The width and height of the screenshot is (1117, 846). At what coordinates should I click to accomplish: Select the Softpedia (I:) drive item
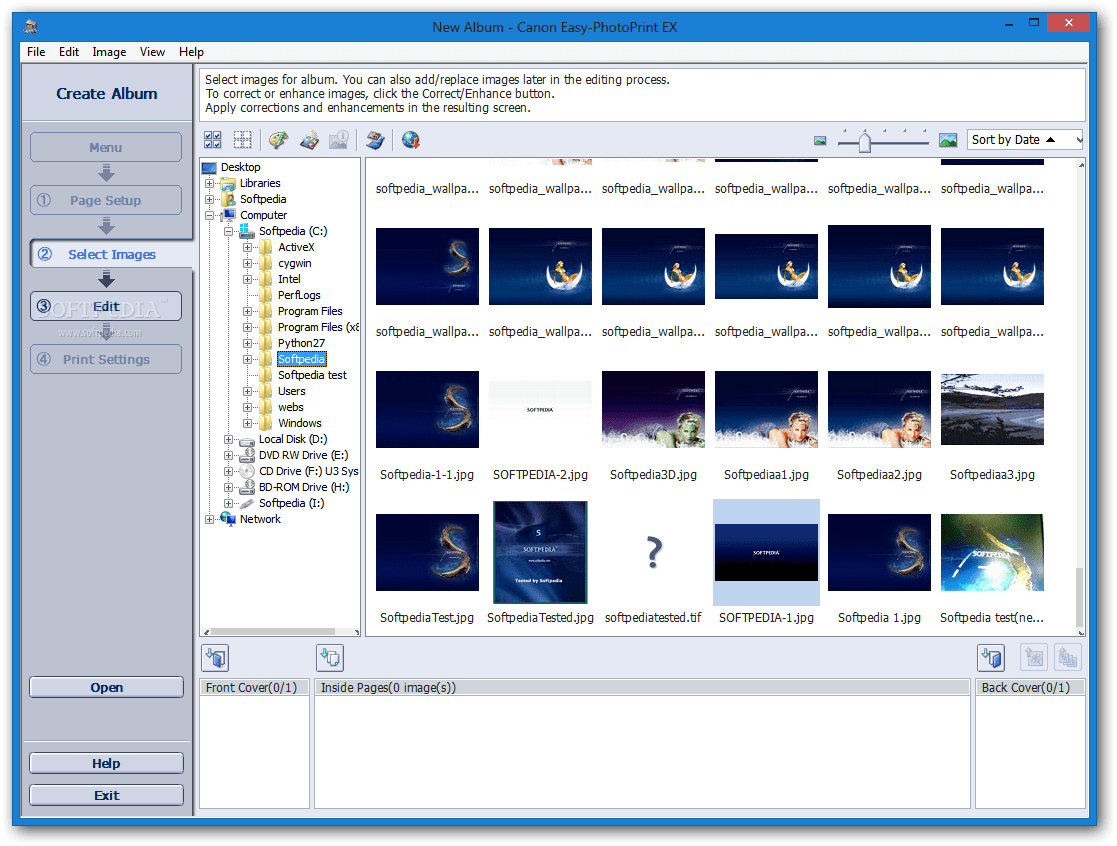291,503
